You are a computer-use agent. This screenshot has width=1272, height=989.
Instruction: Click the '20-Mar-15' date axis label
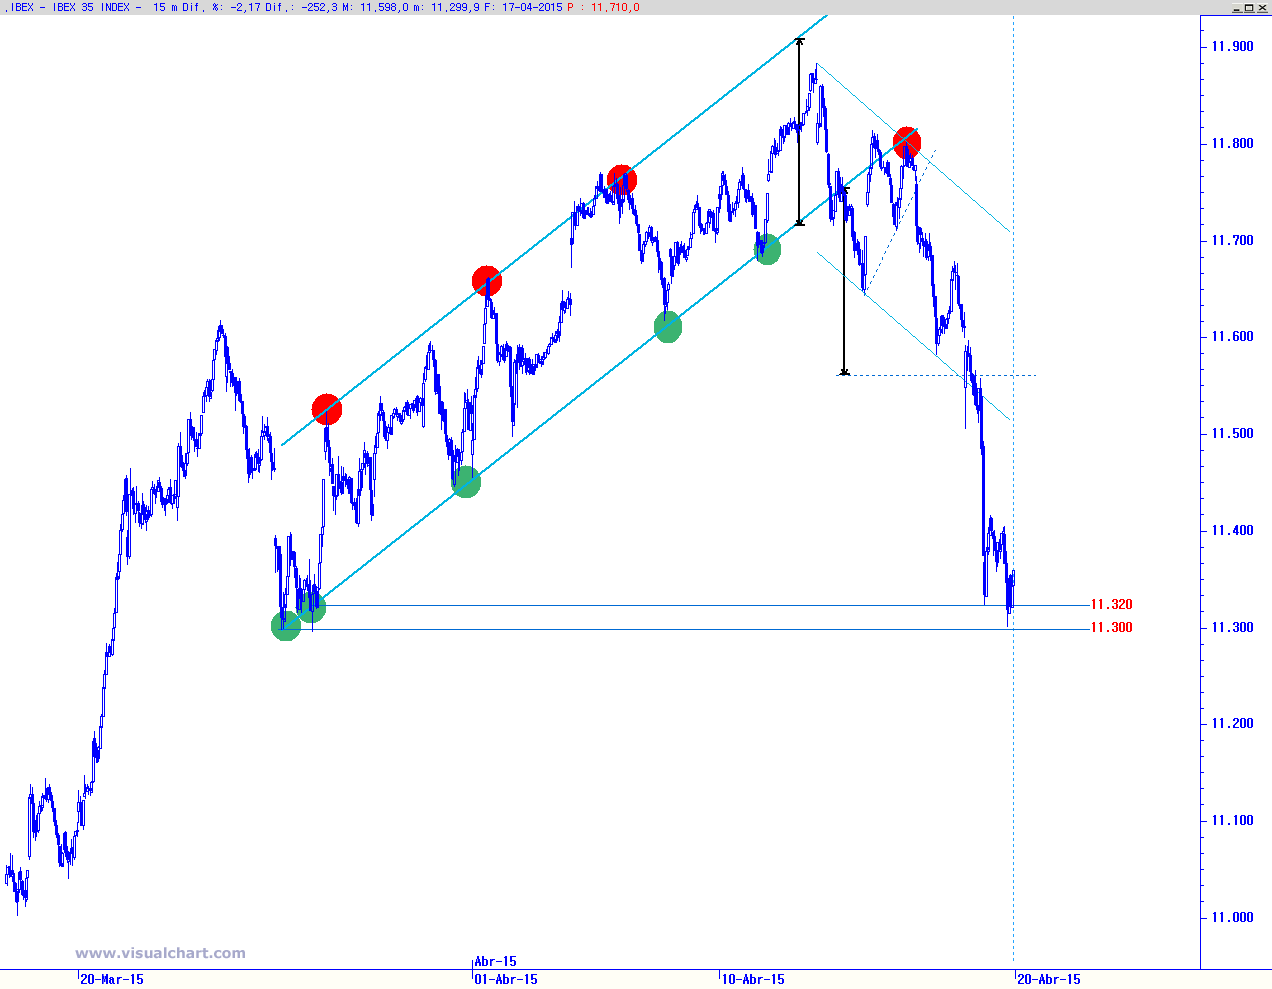click(x=111, y=979)
